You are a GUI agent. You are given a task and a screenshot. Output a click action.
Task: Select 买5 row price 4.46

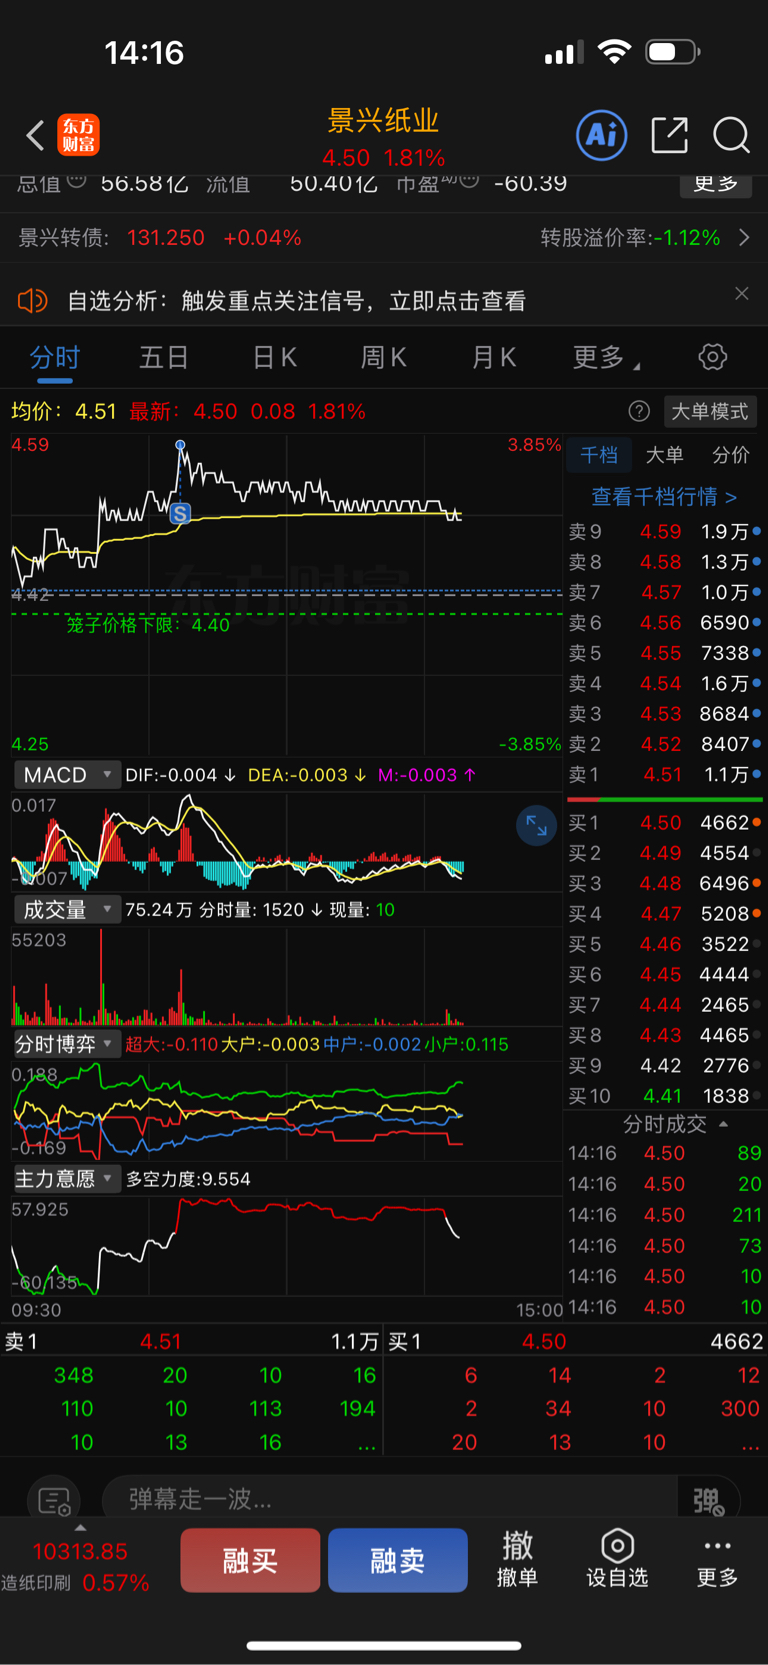click(662, 944)
